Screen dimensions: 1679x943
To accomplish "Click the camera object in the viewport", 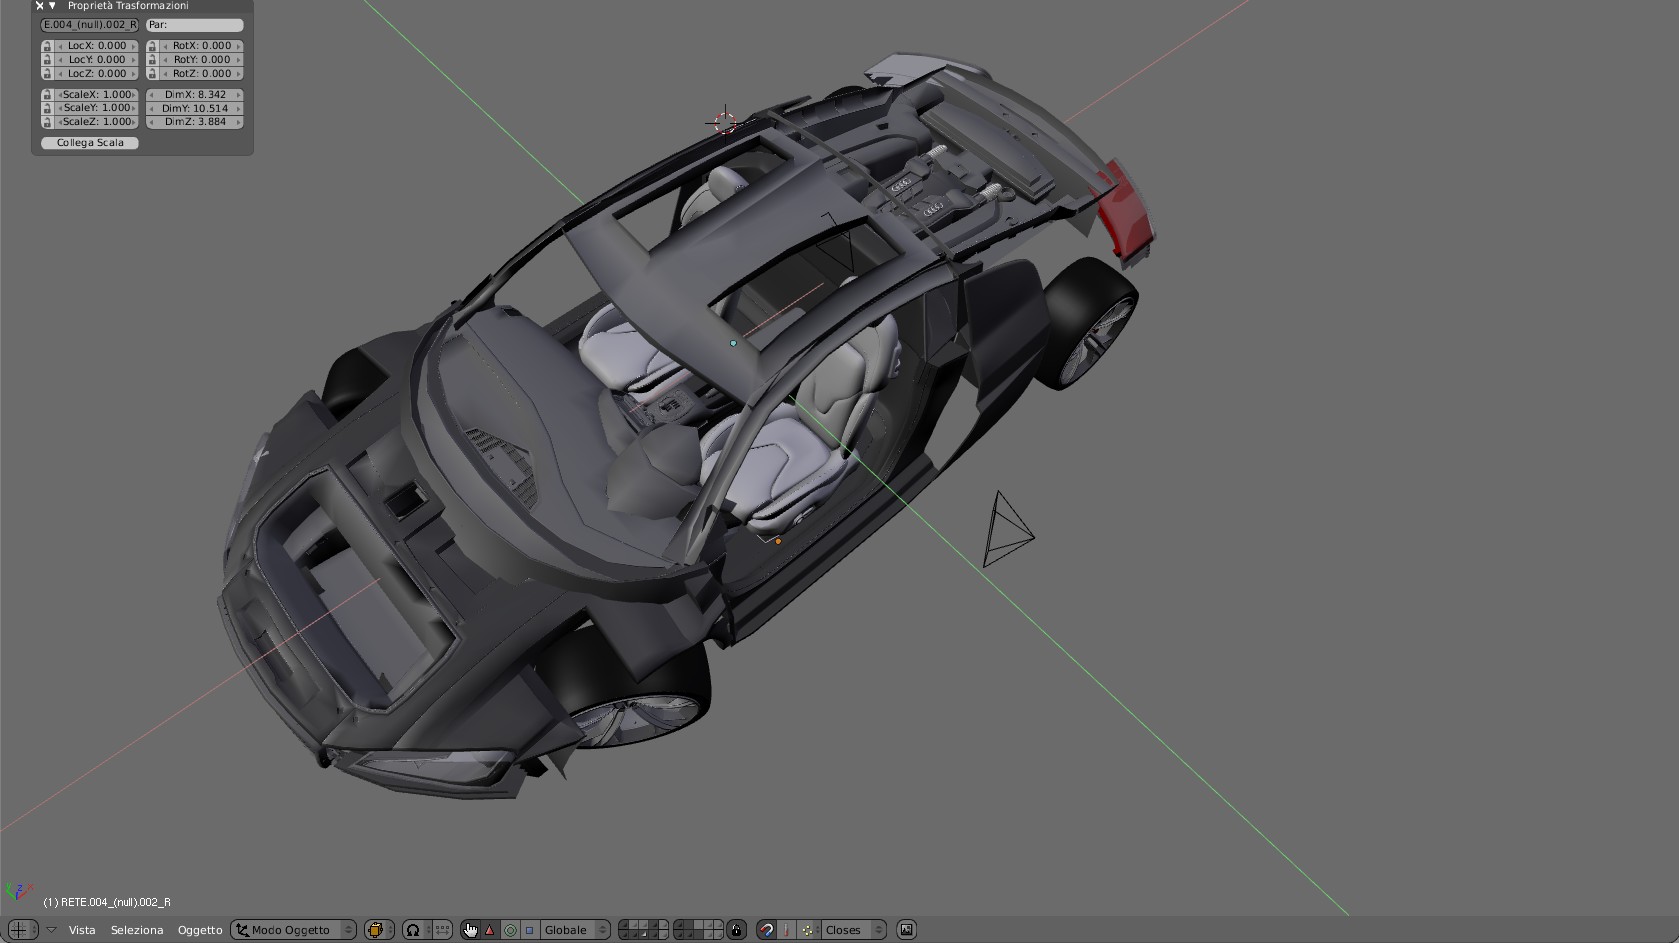I will 1007,529.
